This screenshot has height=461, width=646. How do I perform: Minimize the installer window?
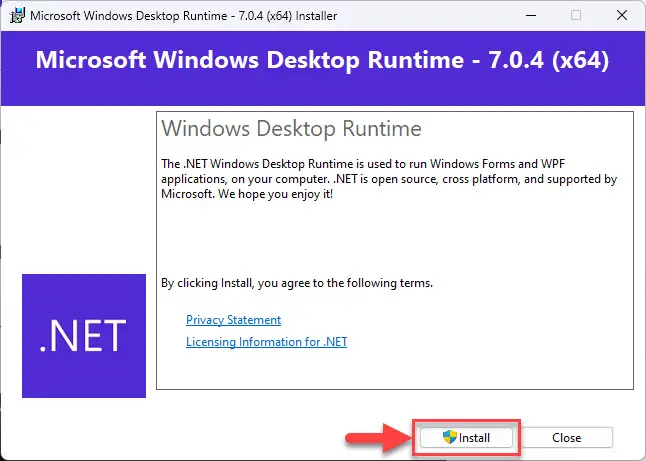[531, 16]
